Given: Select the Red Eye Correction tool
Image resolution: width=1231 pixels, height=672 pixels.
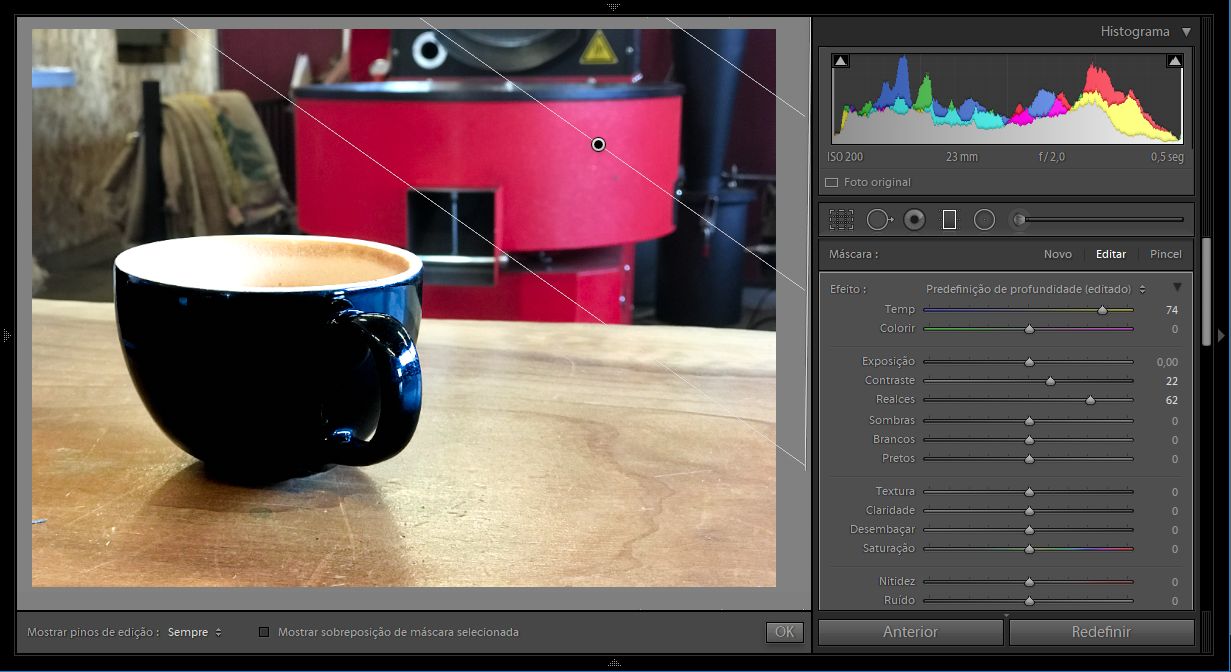Looking at the screenshot, I should (914, 219).
